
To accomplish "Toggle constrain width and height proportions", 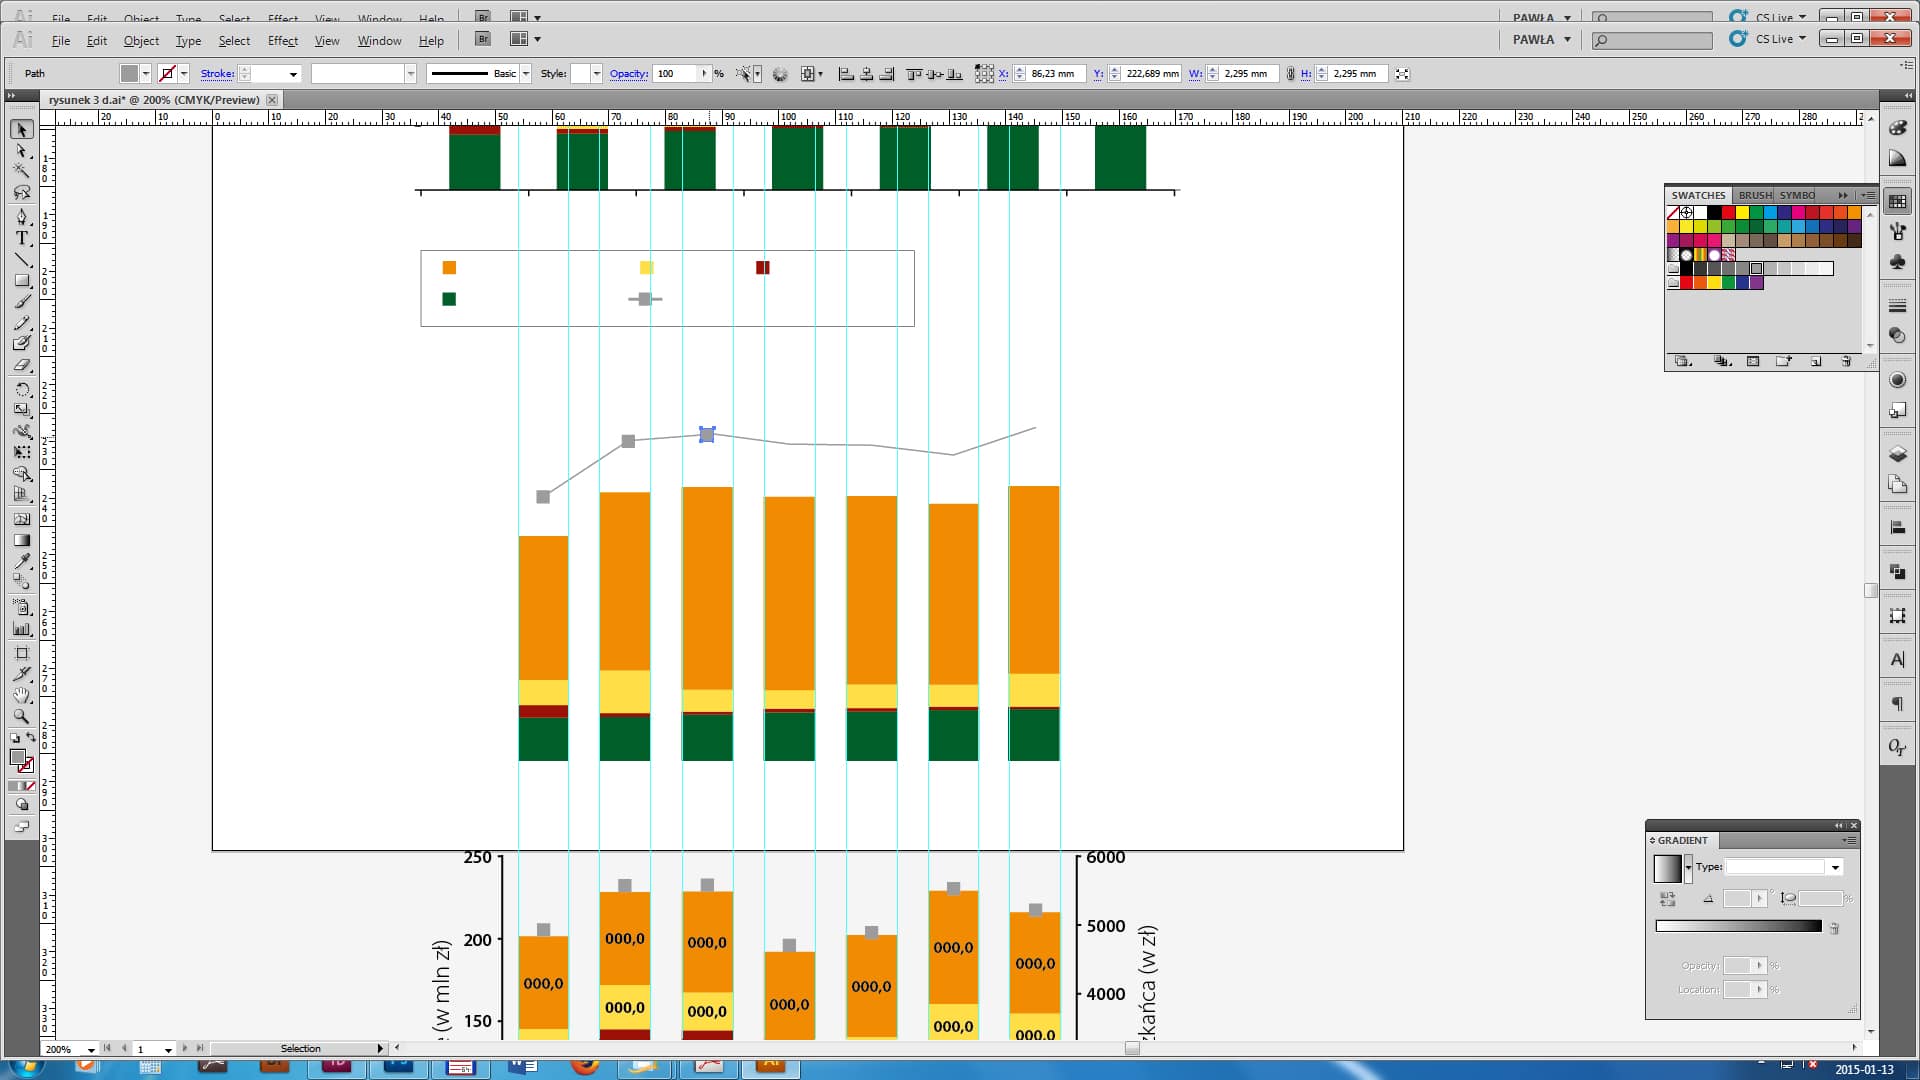I will (1291, 74).
